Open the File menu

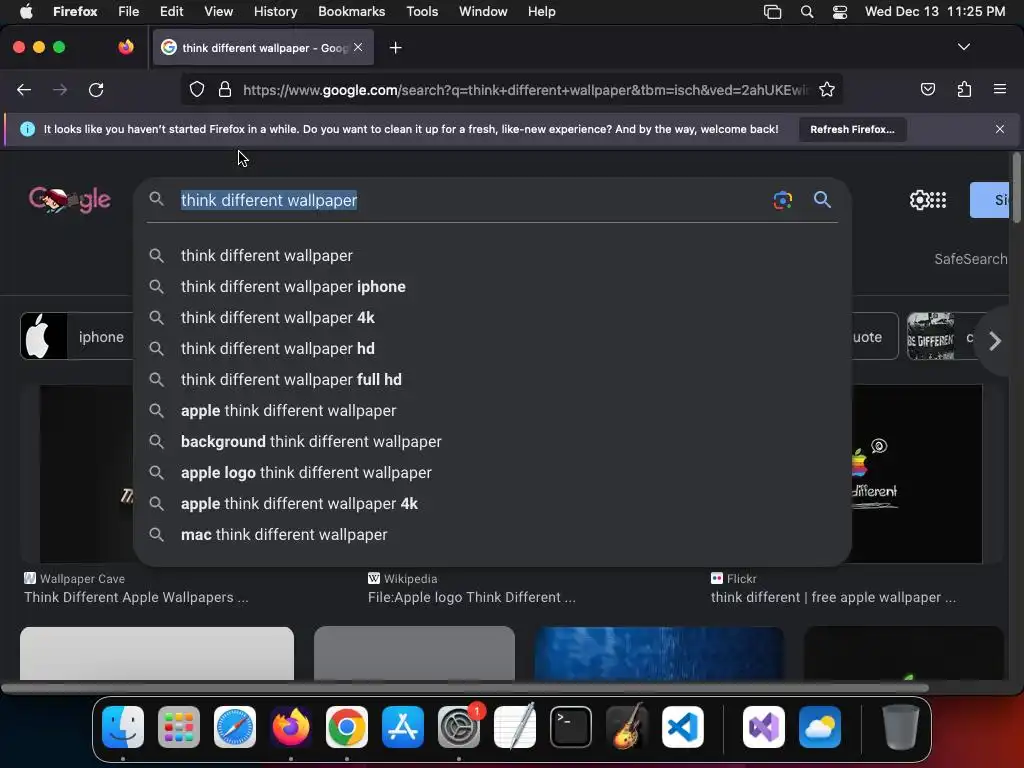pyautogui.click(x=129, y=12)
